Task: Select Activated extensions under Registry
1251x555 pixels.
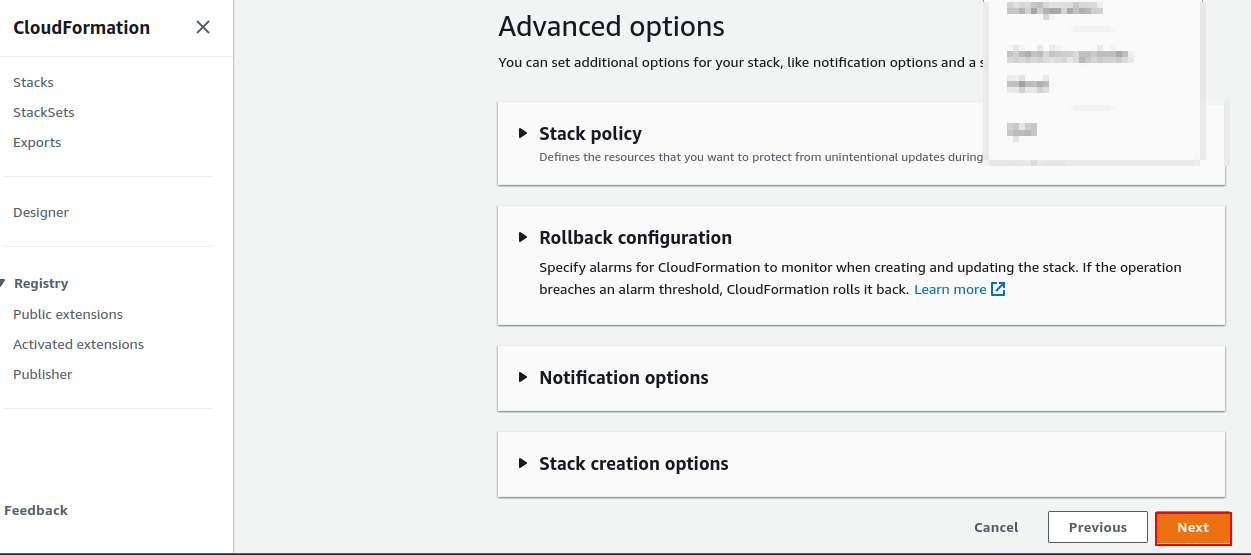Action: tap(78, 344)
